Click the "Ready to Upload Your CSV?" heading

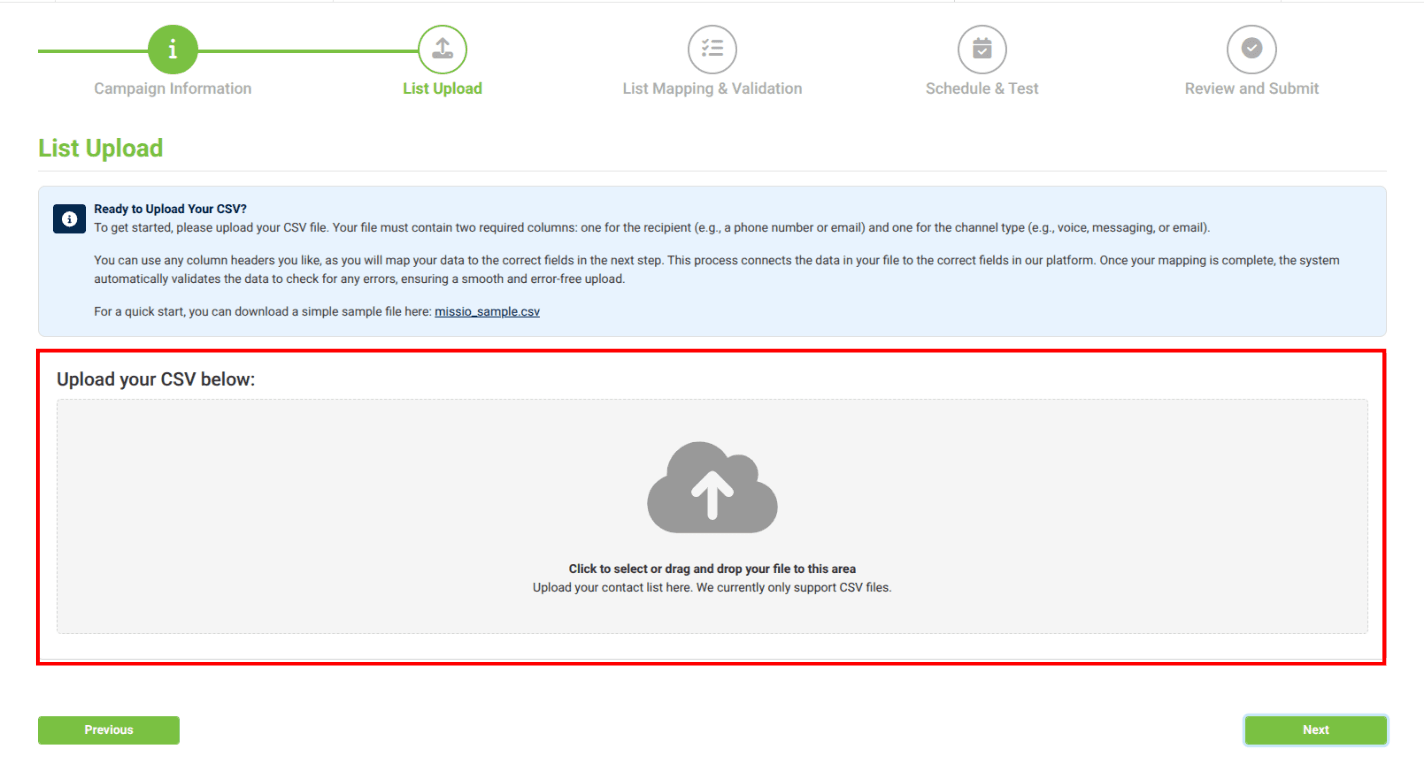point(170,209)
